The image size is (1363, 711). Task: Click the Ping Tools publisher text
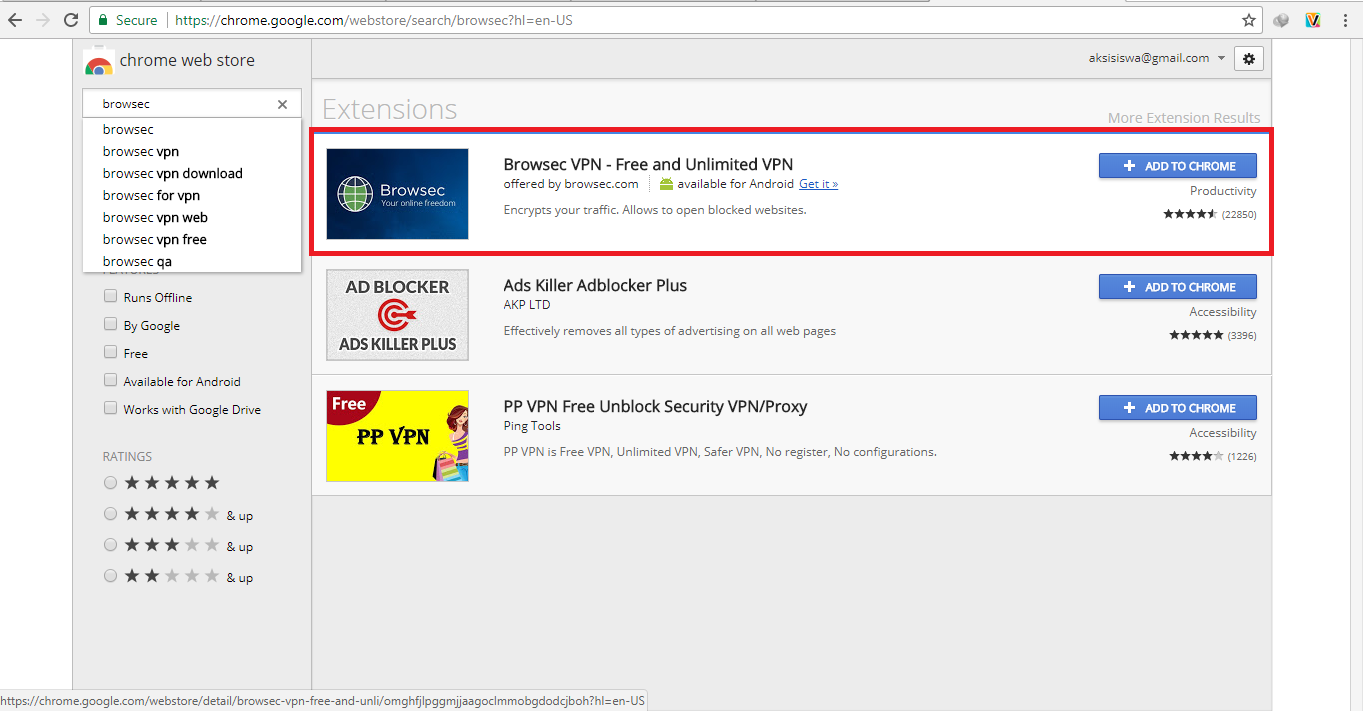tap(532, 426)
